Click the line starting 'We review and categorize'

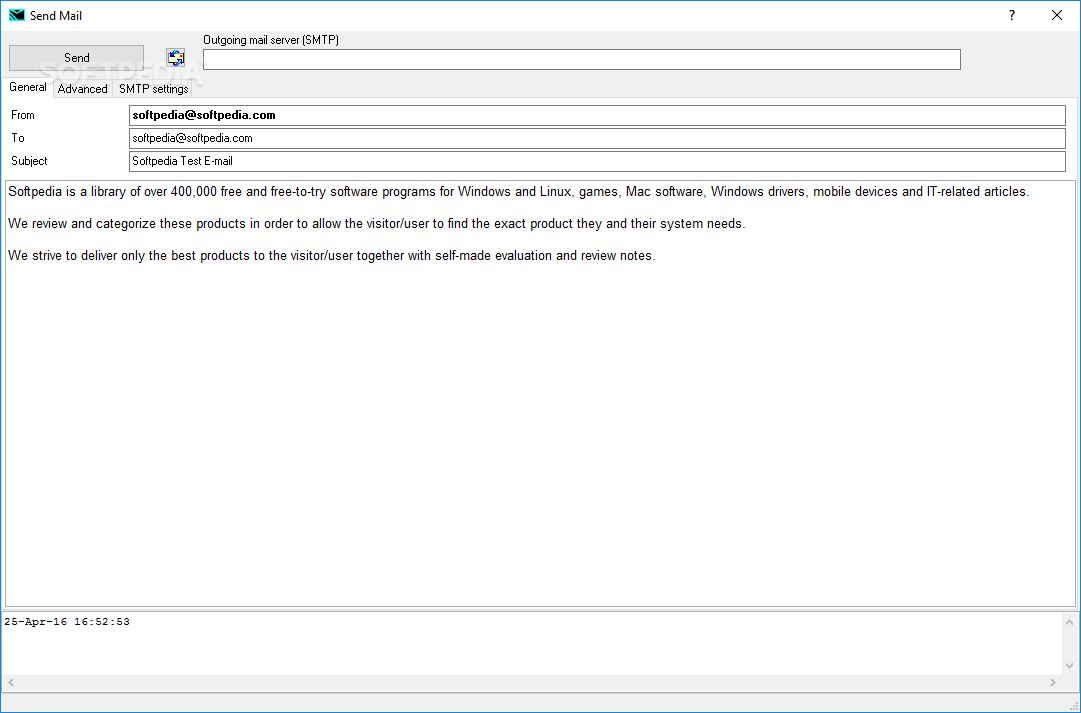[376, 223]
